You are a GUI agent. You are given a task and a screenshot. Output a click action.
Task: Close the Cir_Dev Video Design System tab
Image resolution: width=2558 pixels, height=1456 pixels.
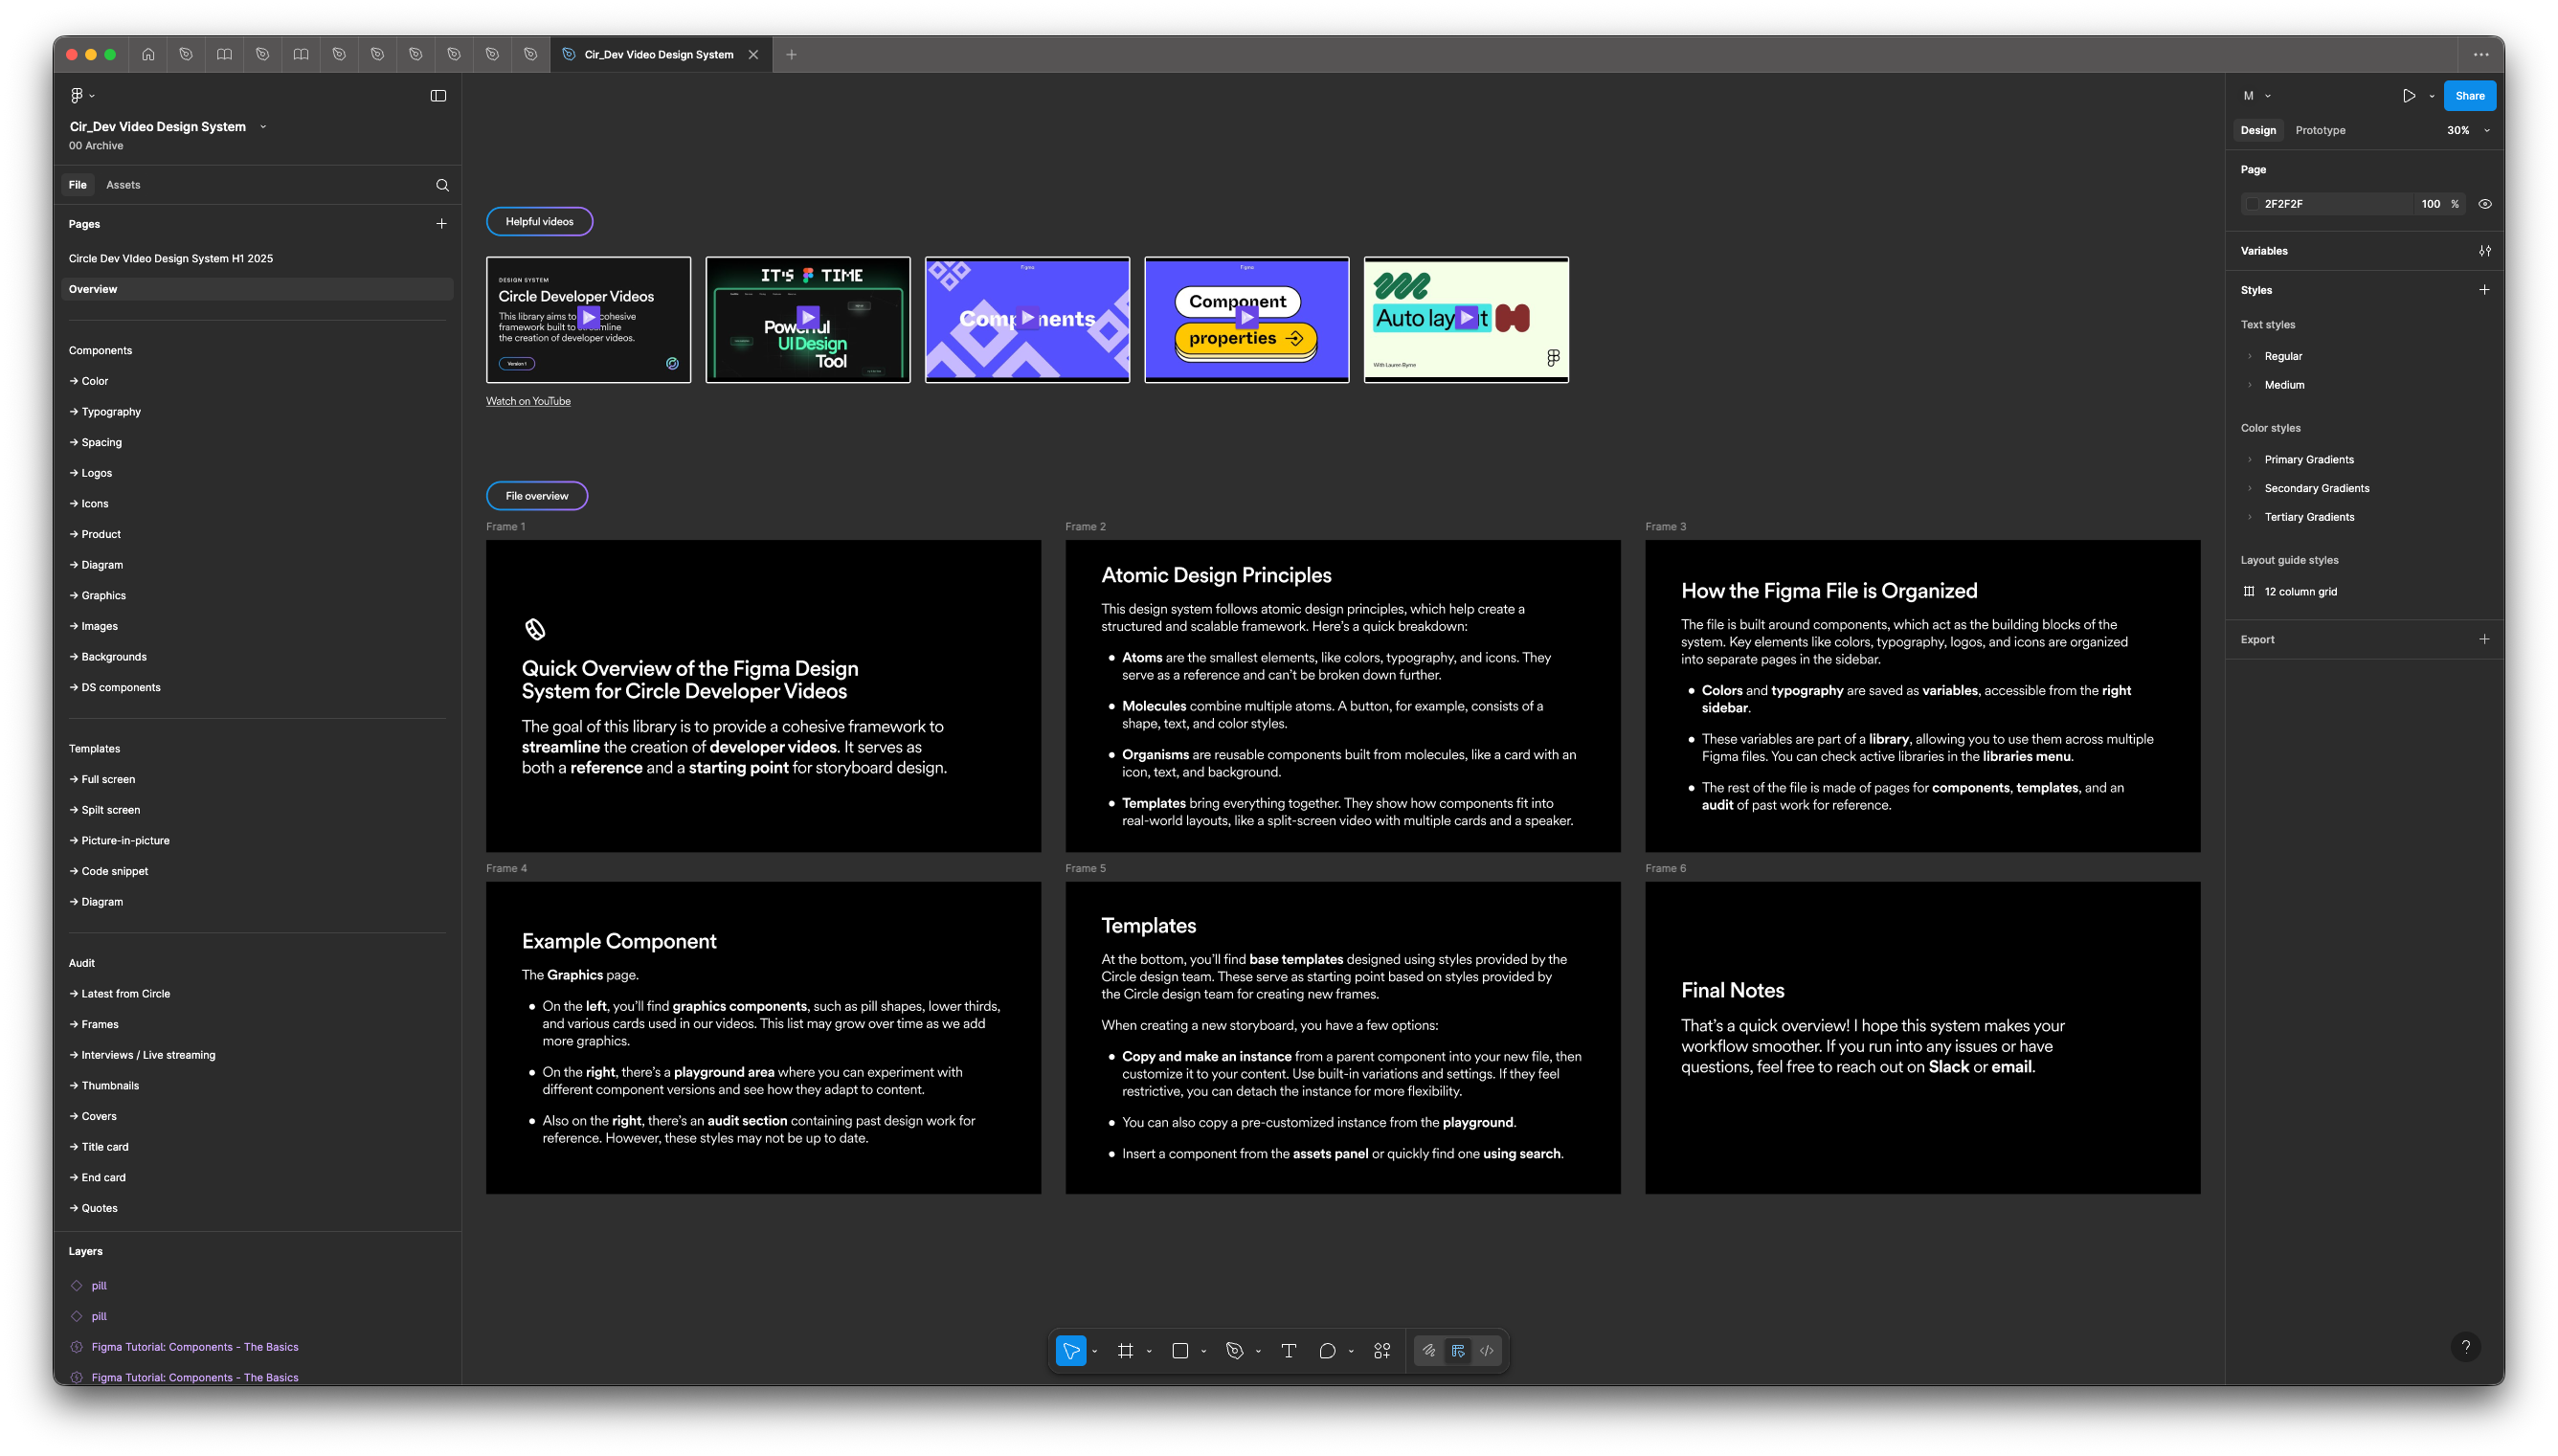coord(753,55)
